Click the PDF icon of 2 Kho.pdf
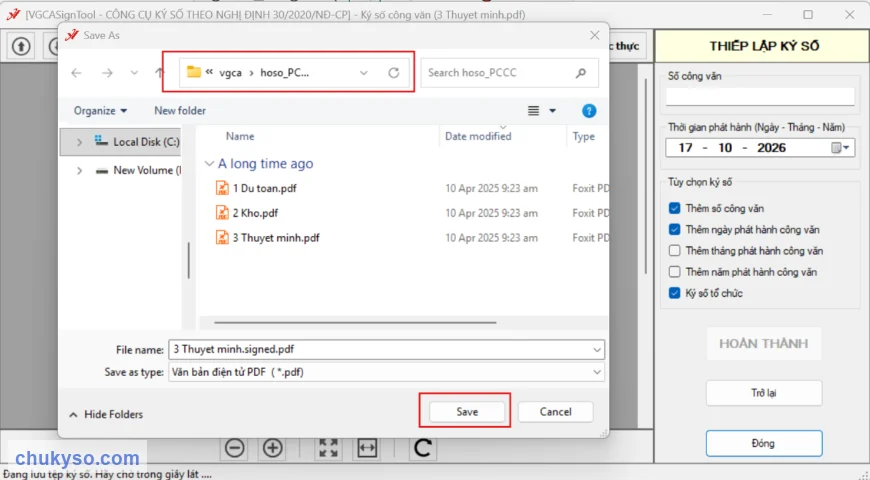The height and width of the screenshot is (480, 870). (222, 213)
